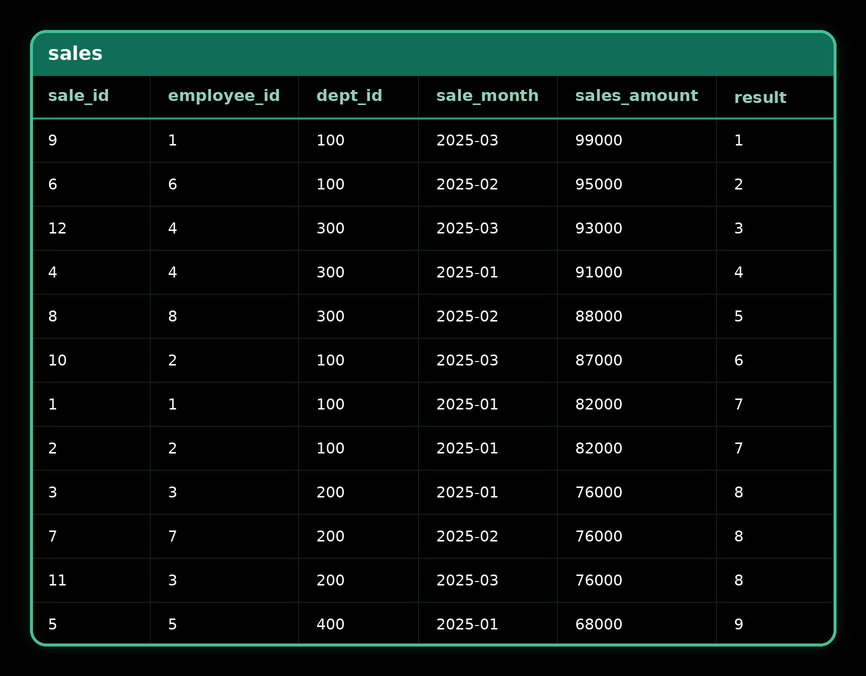The height and width of the screenshot is (676, 866).
Task: Click sale_month cell in the 93000 row
Action: pyautogui.click(x=467, y=228)
